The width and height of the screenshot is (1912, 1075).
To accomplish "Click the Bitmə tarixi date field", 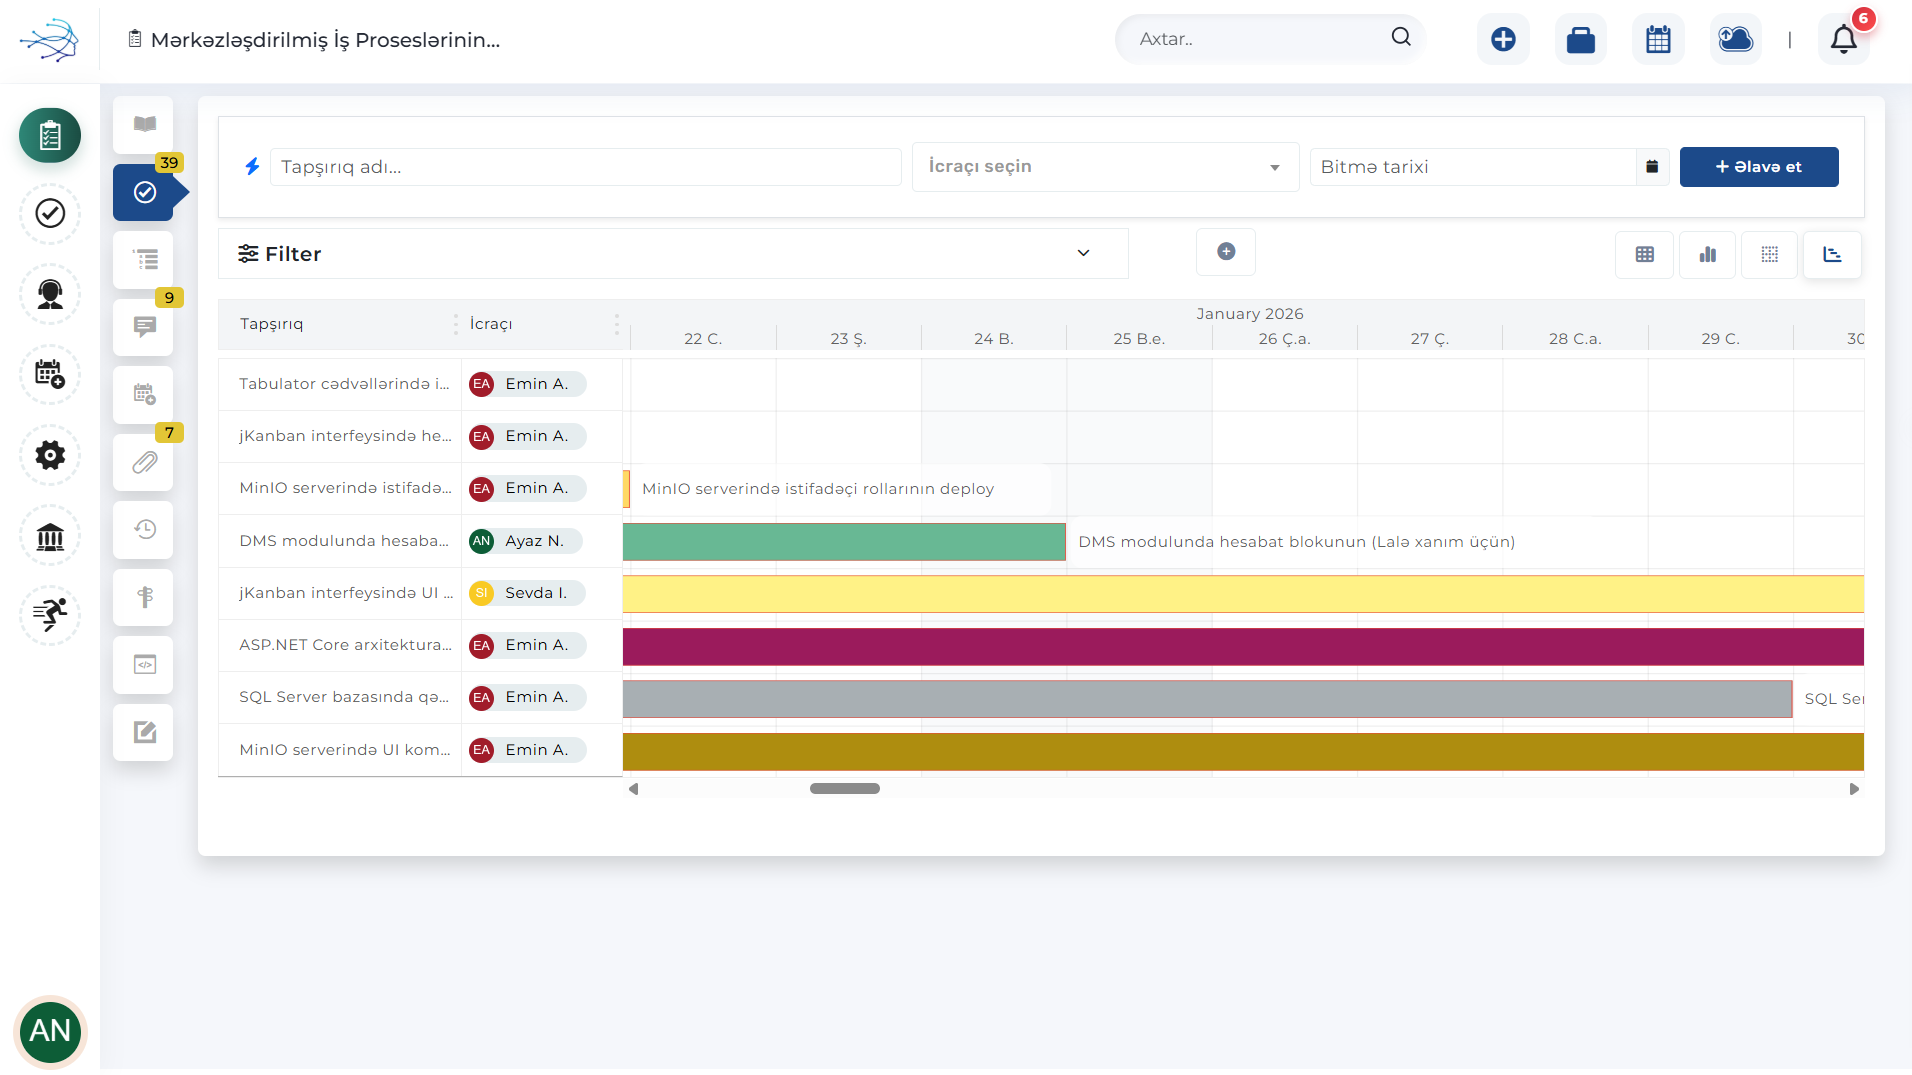I will point(1473,167).
